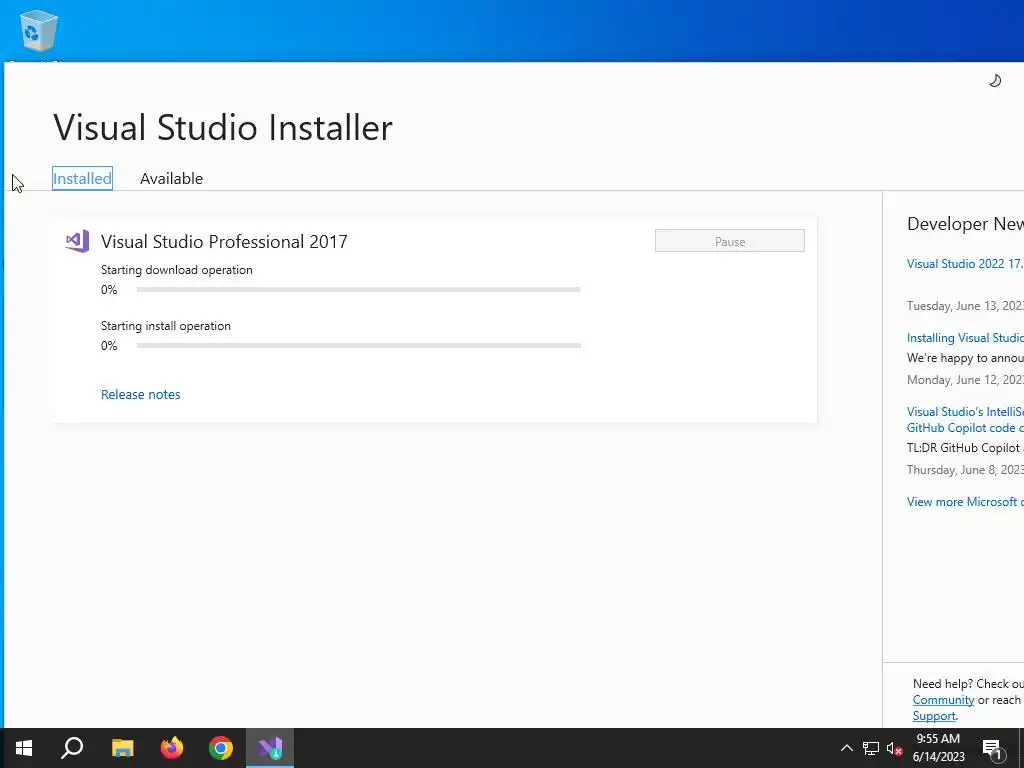Image resolution: width=1024 pixels, height=768 pixels.
Task: Click the Starting download operation text
Action: [x=176, y=270]
